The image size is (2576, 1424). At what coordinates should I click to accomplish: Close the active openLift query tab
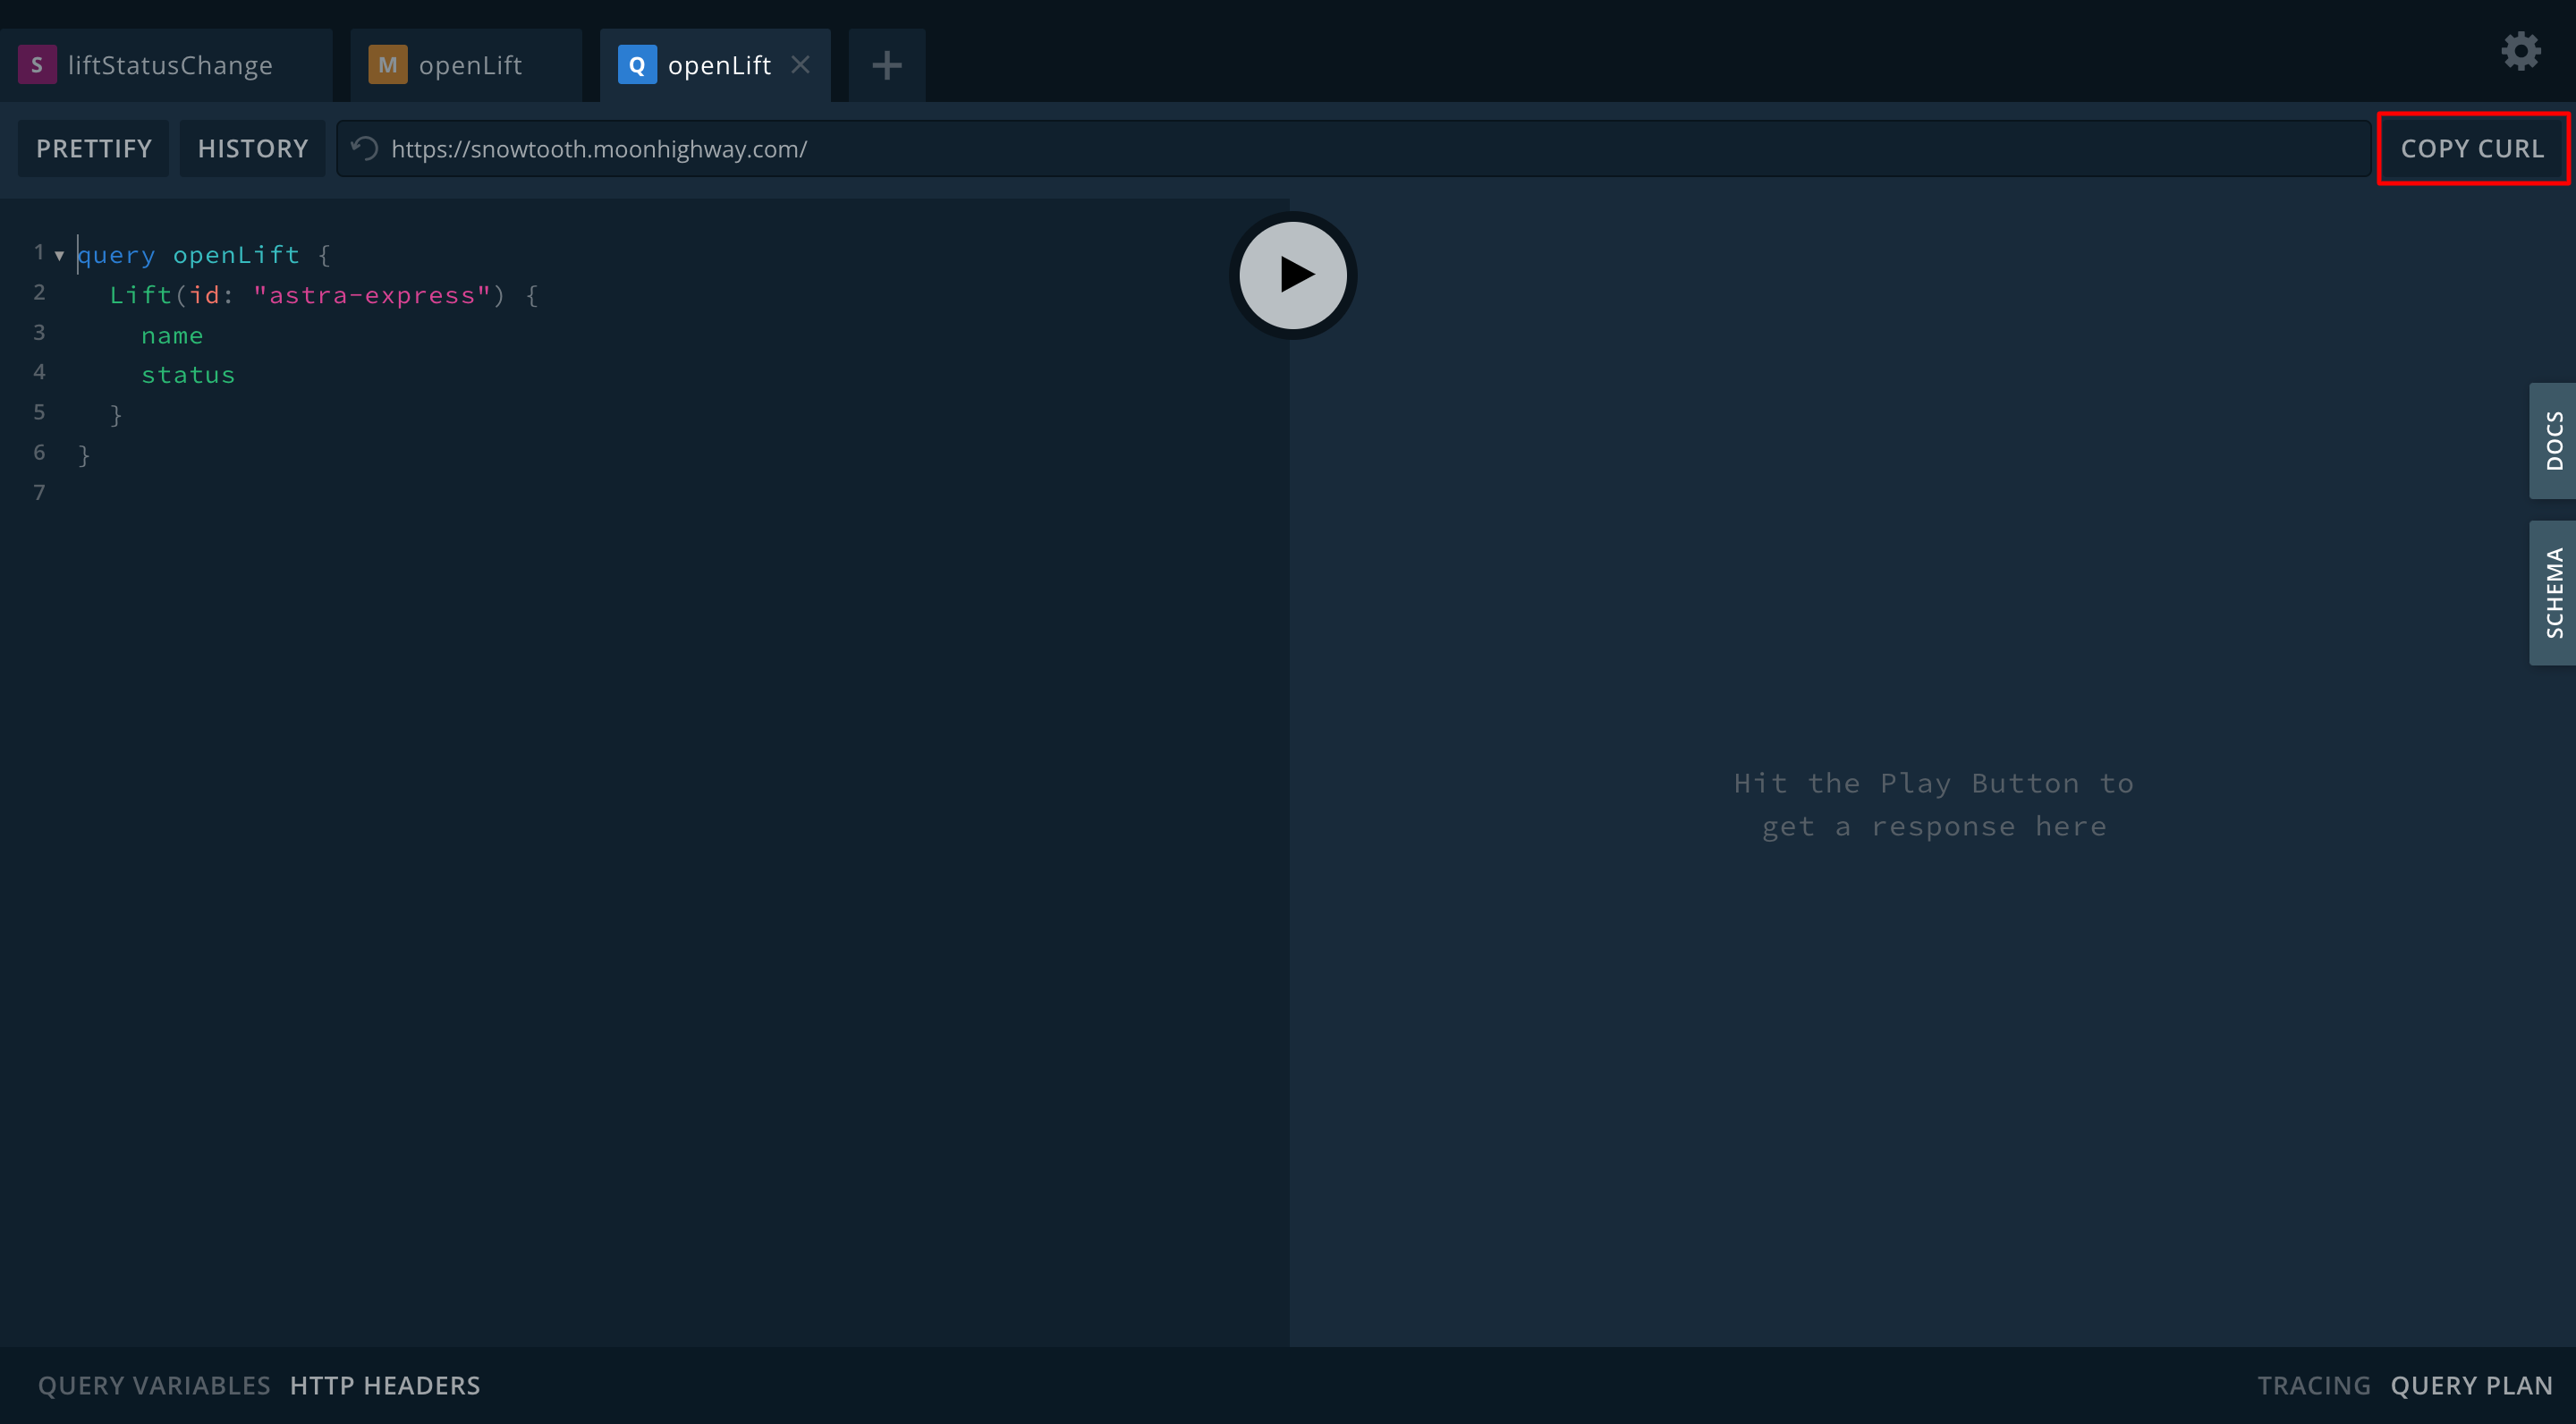800,65
